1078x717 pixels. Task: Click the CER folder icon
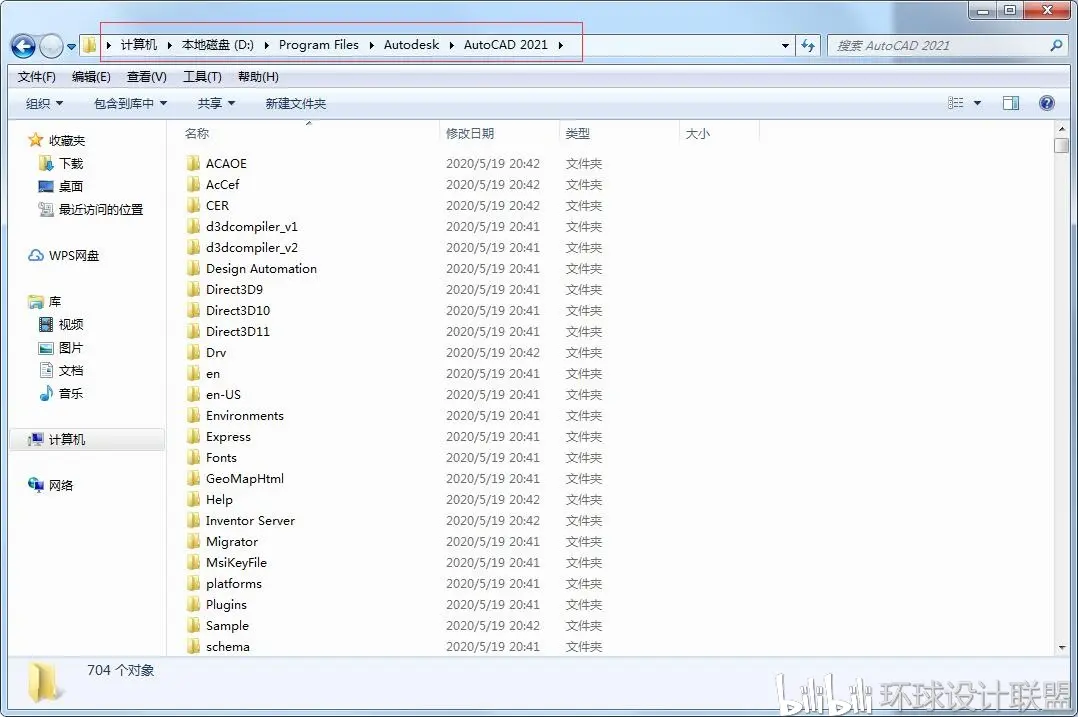tap(193, 206)
